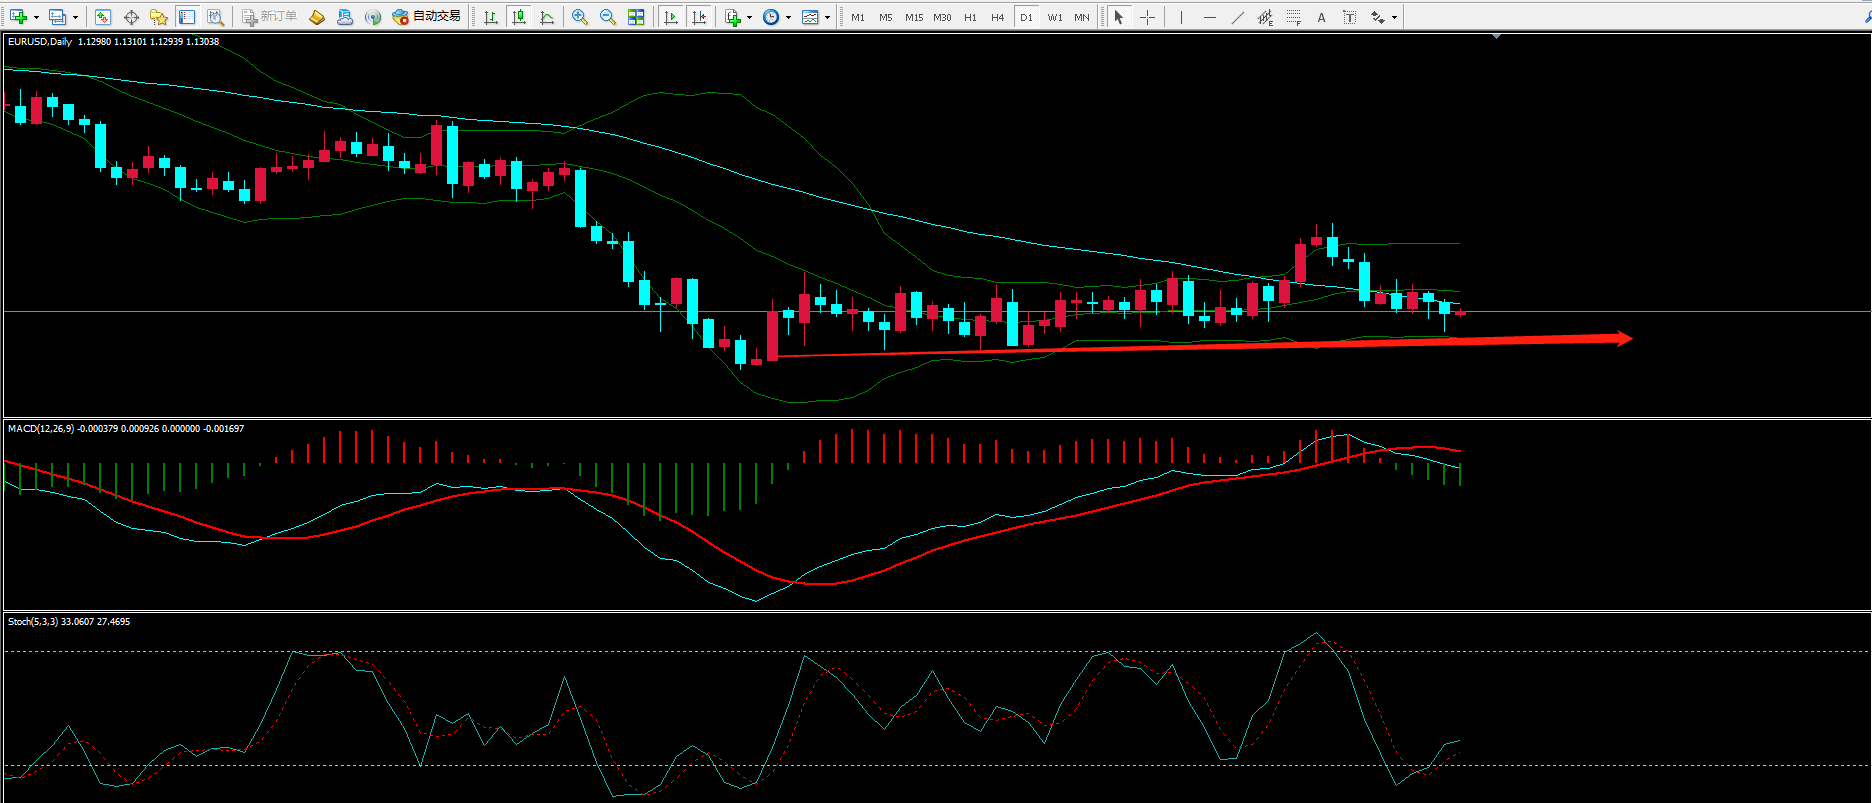
Task: Open the Tile Windows chart layout icon
Action: pos(636,17)
